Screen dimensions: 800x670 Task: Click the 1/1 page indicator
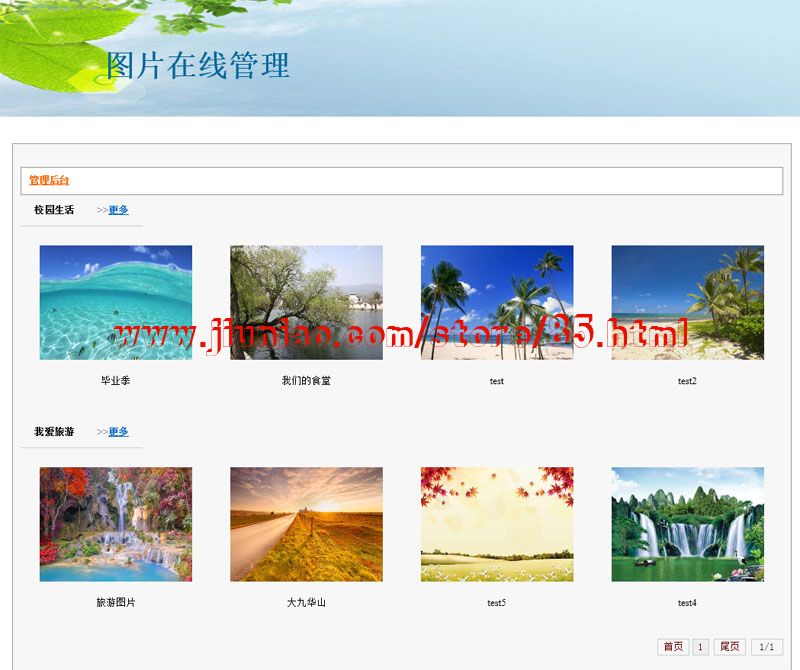coord(767,647)
